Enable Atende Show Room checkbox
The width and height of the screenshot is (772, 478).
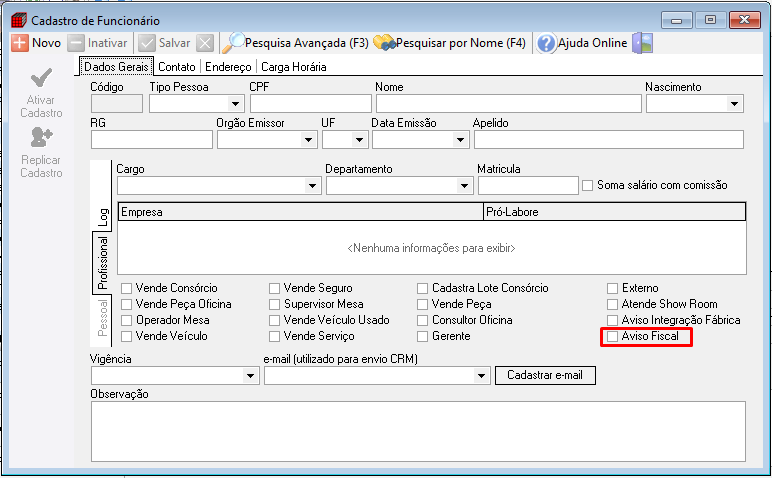(612, 304)
